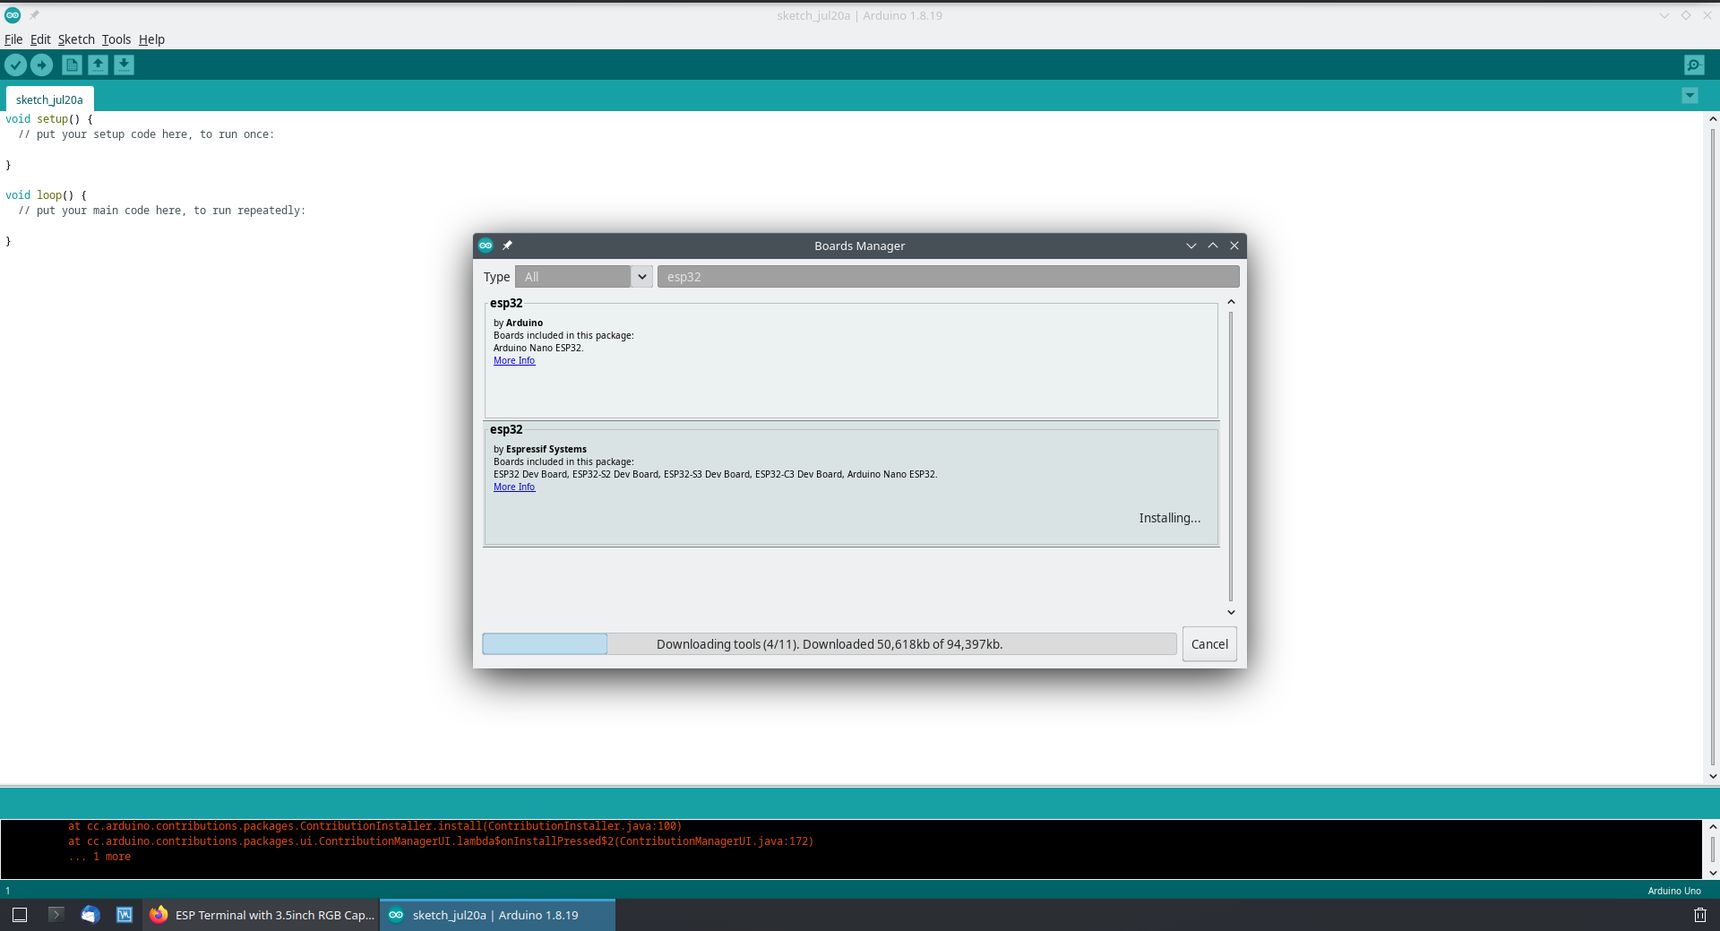Click the editor scroll-up arrow
The image size is (1720, 931).
[1712, 118]
